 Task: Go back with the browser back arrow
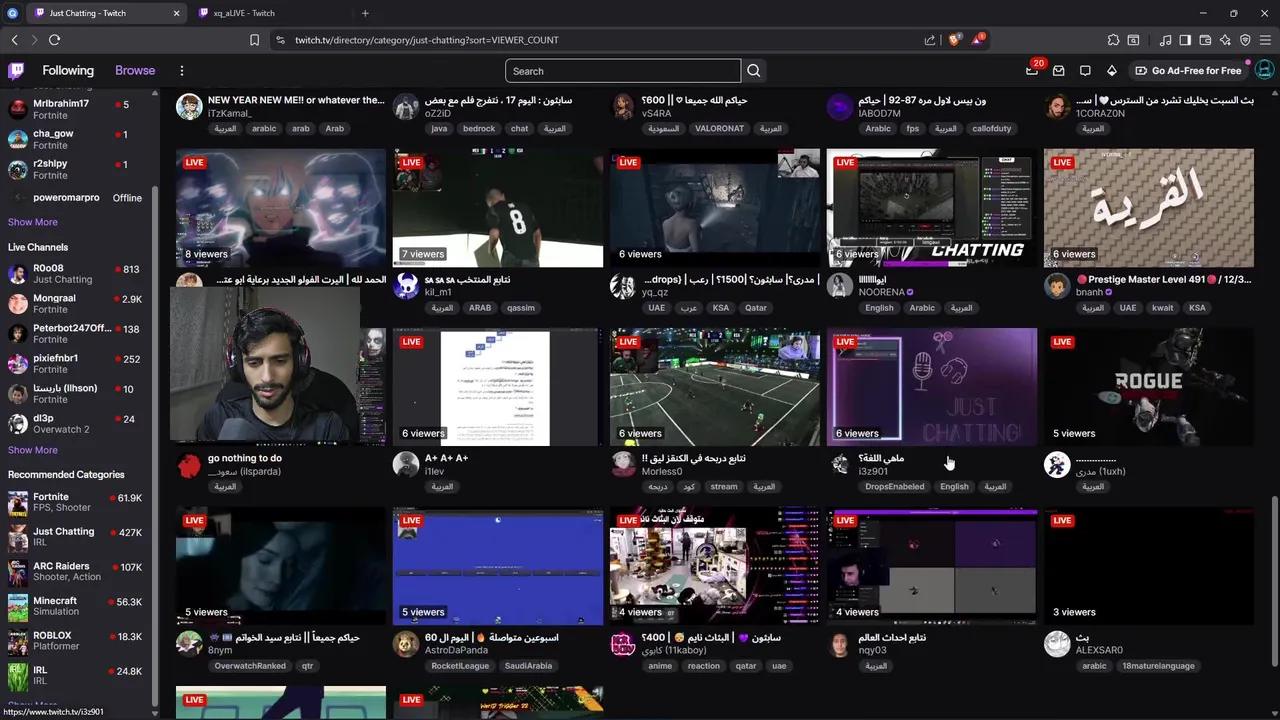(x=14, y=40)
